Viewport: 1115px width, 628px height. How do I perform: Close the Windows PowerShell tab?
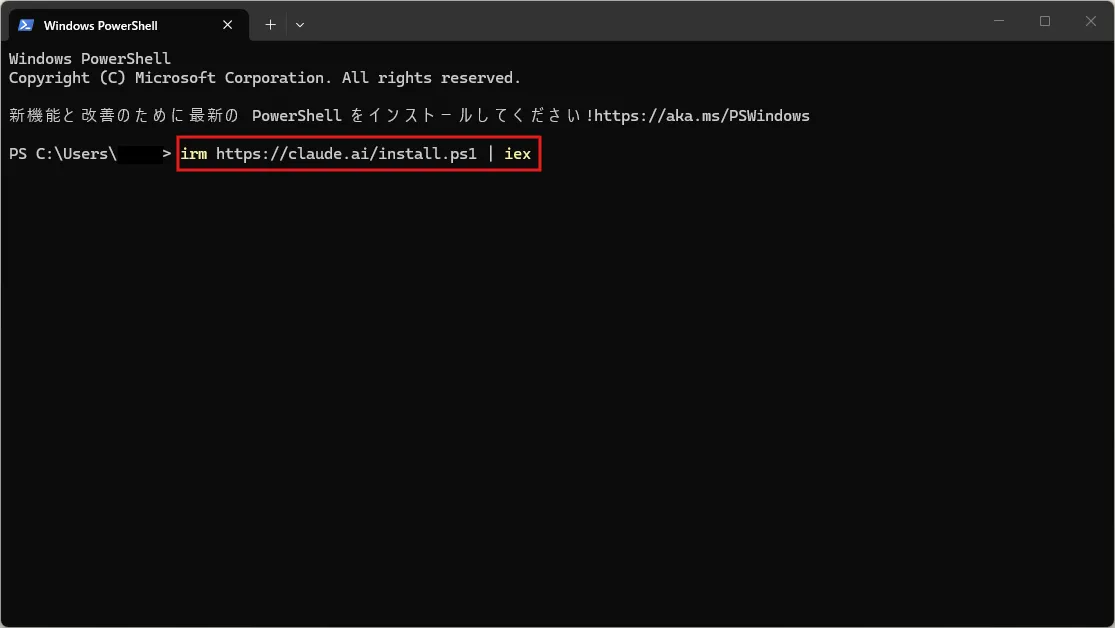[x=228, y=25]
